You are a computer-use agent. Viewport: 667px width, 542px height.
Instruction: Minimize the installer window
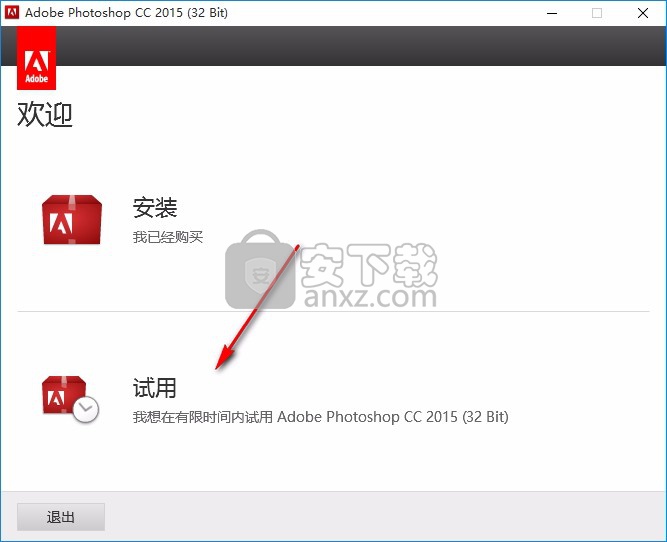pos(552,13)
